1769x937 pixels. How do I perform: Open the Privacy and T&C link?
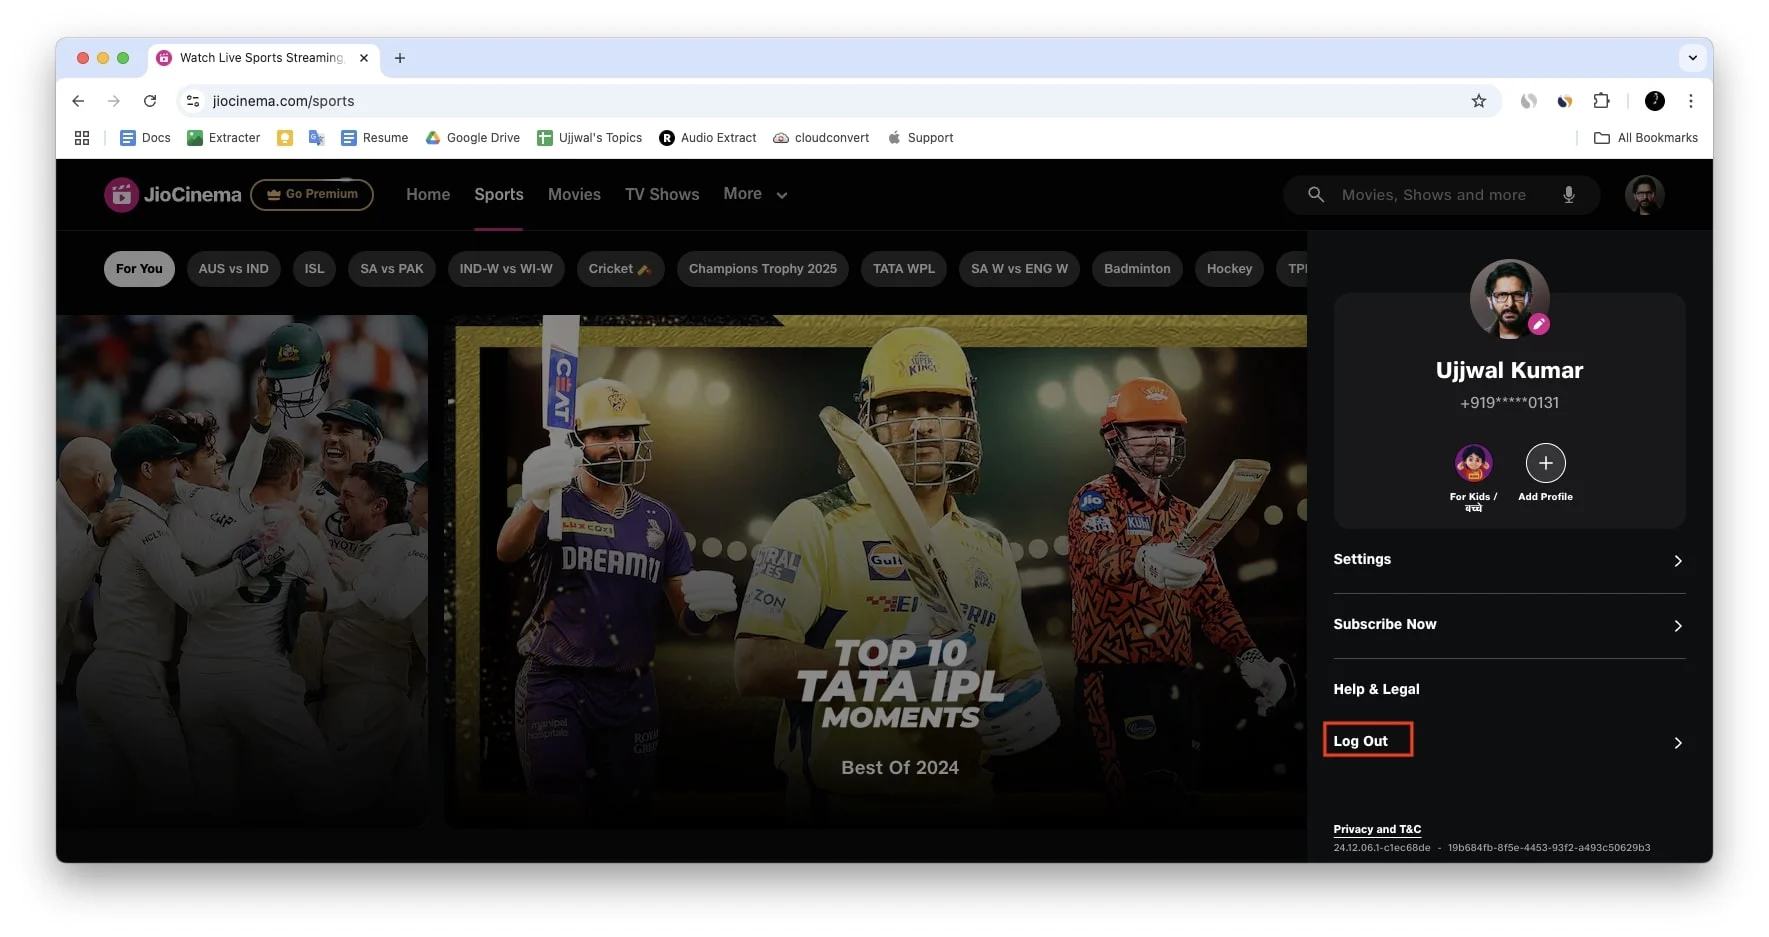(x=1377, y=829)
